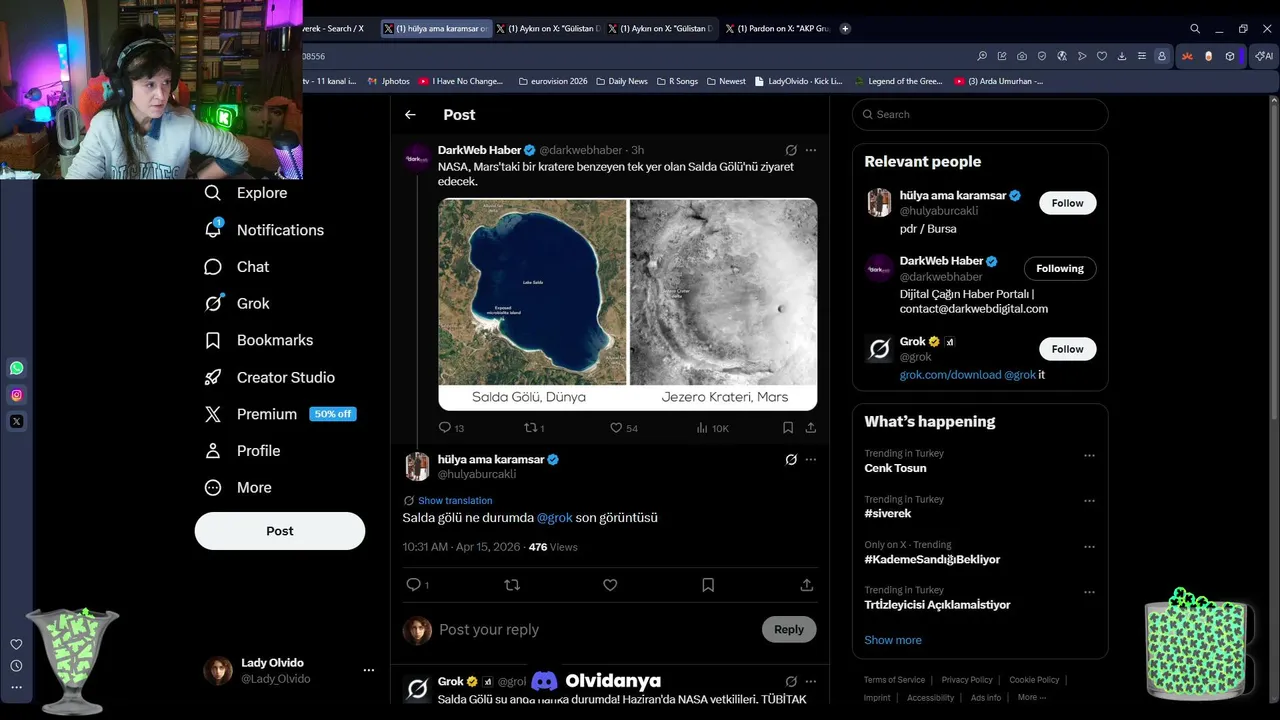Screen dimensions: 1280x720
Task: Open Instagram in browser side panel
Action: coord(16,395)
